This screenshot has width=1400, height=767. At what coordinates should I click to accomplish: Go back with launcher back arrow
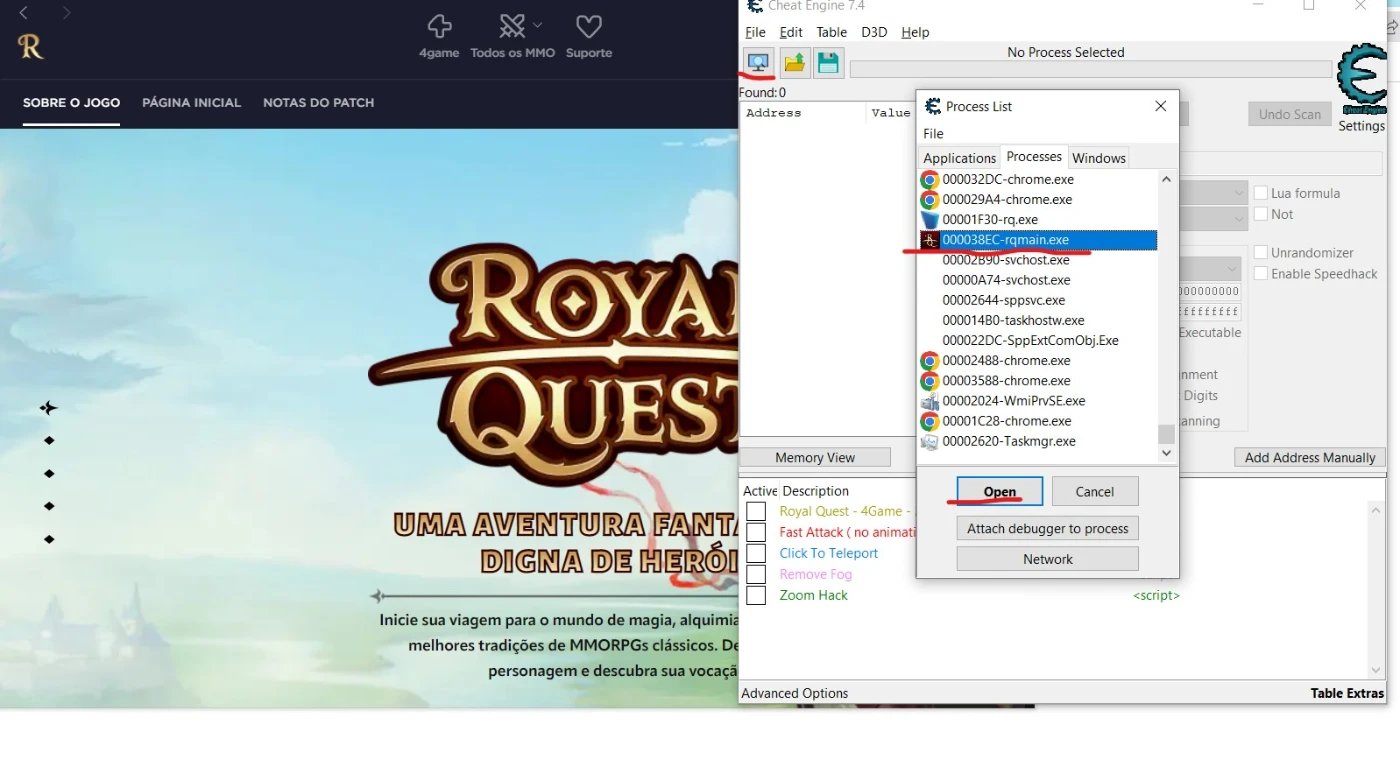[24, 13]
